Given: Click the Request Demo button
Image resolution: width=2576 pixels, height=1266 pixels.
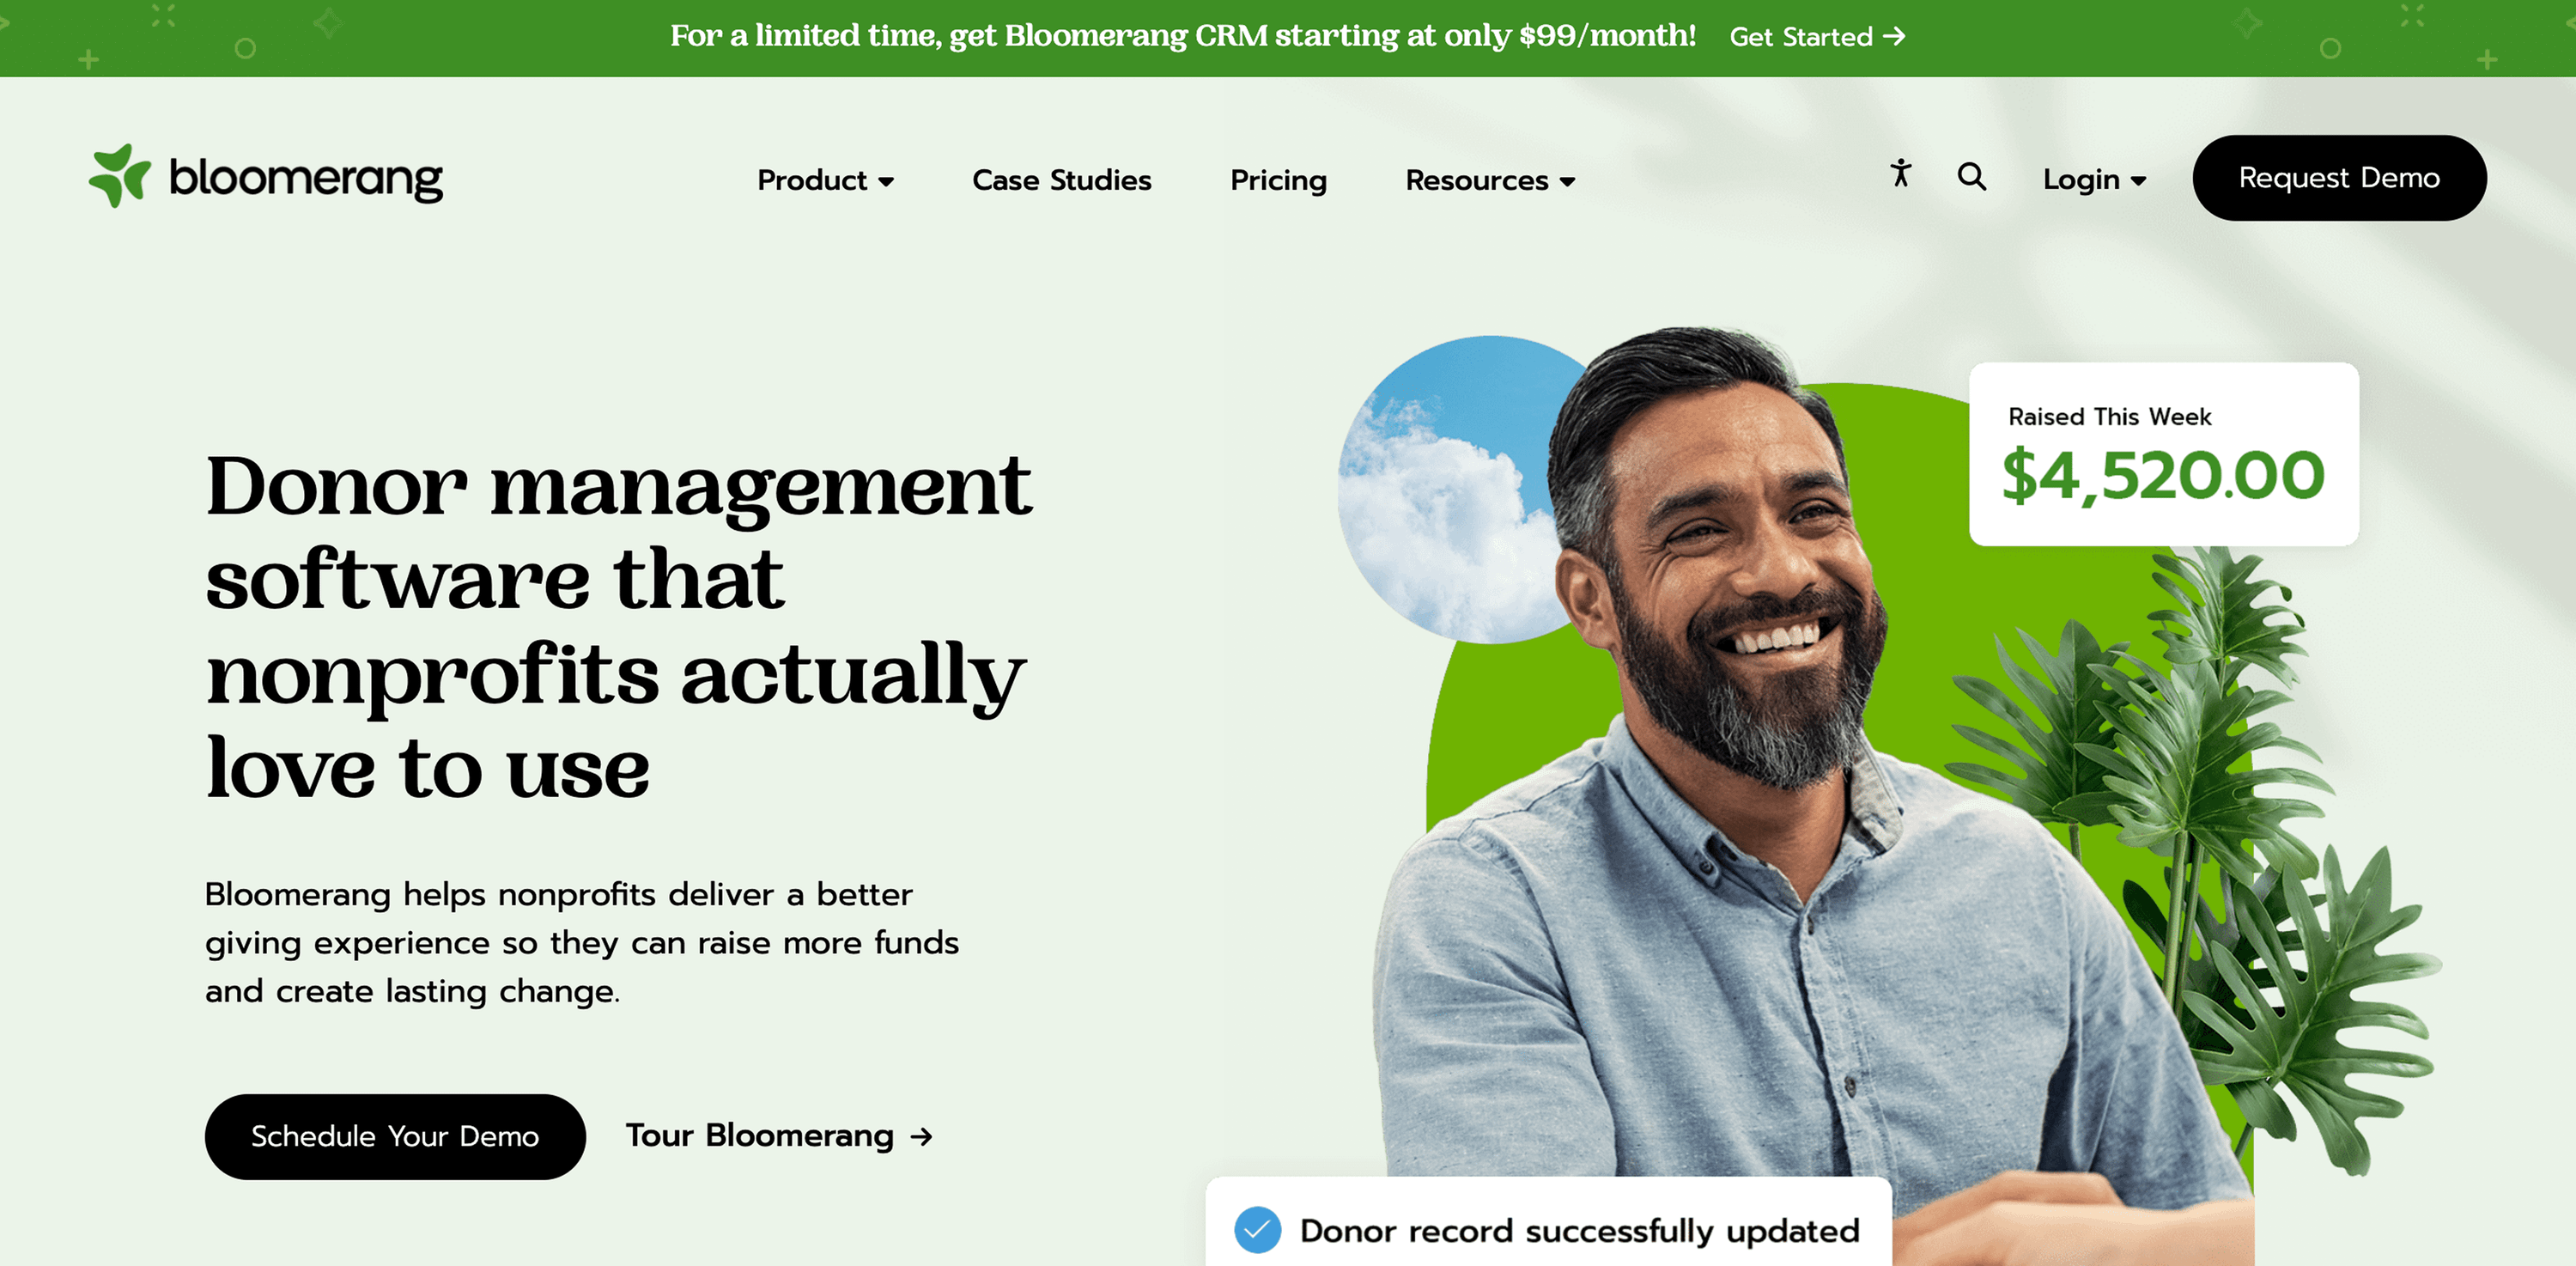Looking at the screenshot, I should coord(2339,178).
